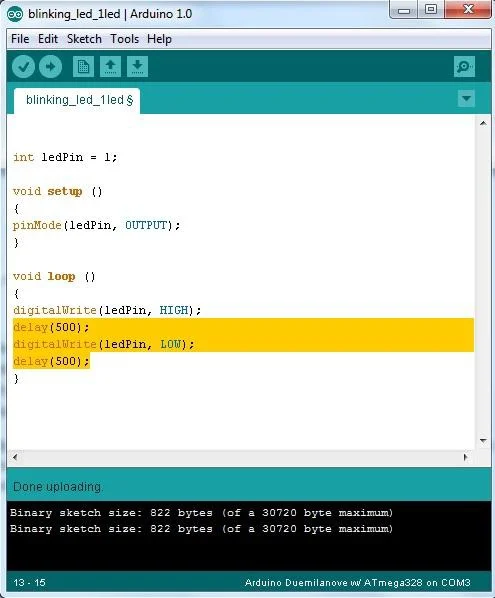Minimize the Arduino window
Screen dimensions: 495x598
404,10
